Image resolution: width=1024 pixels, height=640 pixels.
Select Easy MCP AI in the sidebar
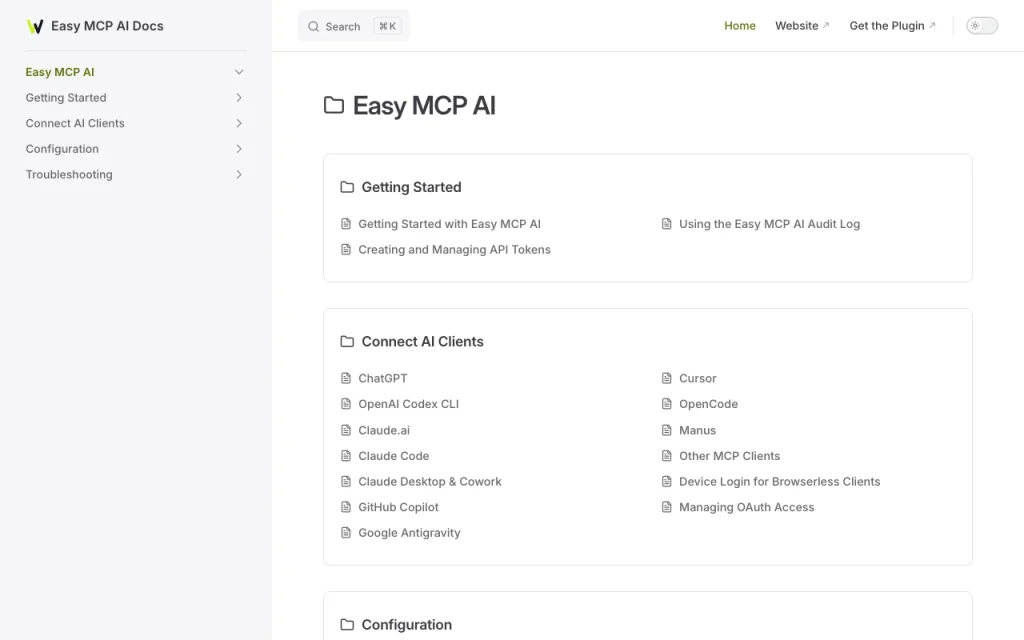(60, 72)
